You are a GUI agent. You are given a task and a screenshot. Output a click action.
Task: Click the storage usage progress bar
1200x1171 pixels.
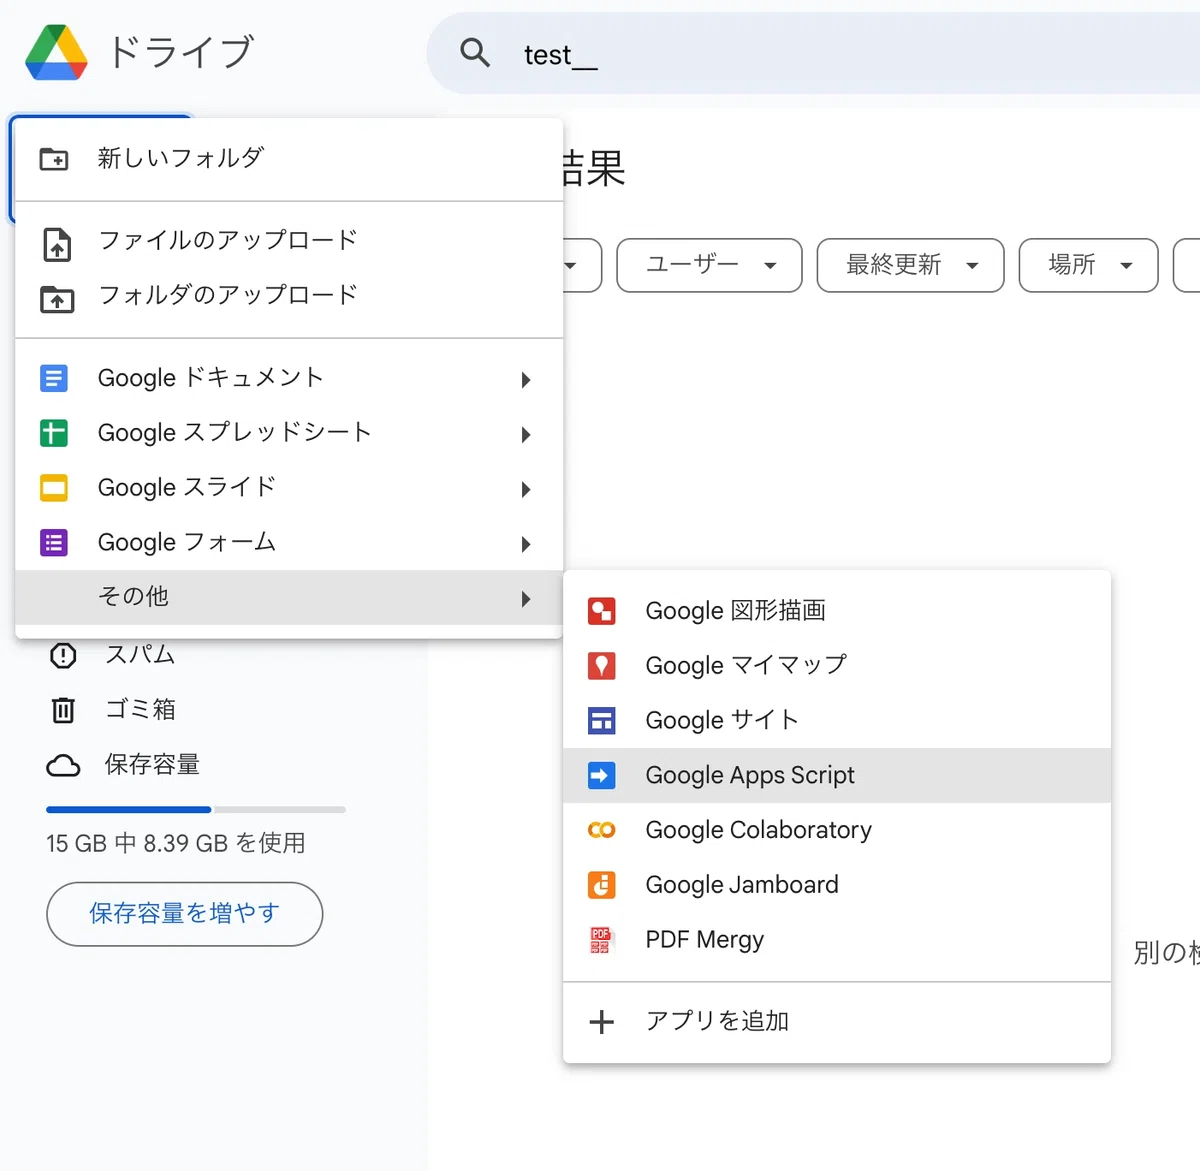(196, 809)
